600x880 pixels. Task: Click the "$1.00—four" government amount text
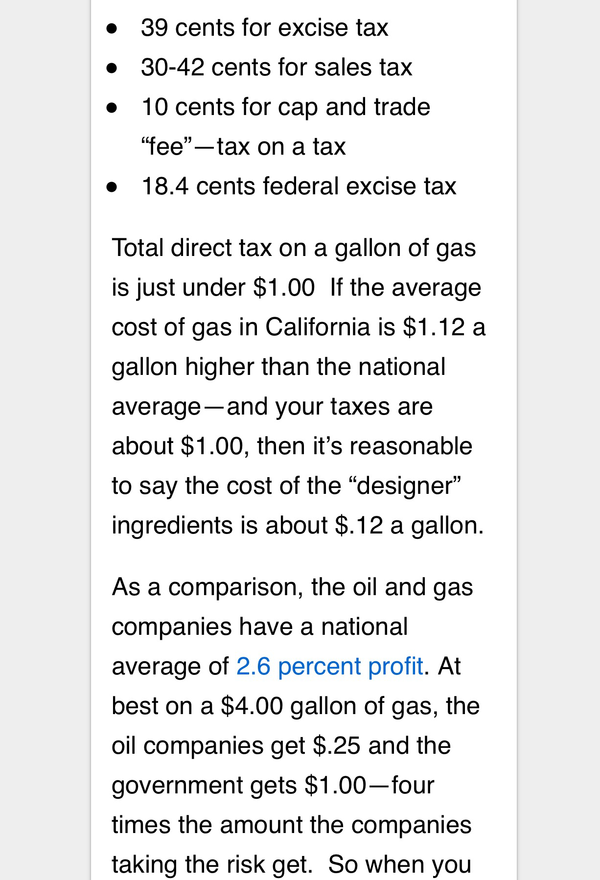point(369,786)
